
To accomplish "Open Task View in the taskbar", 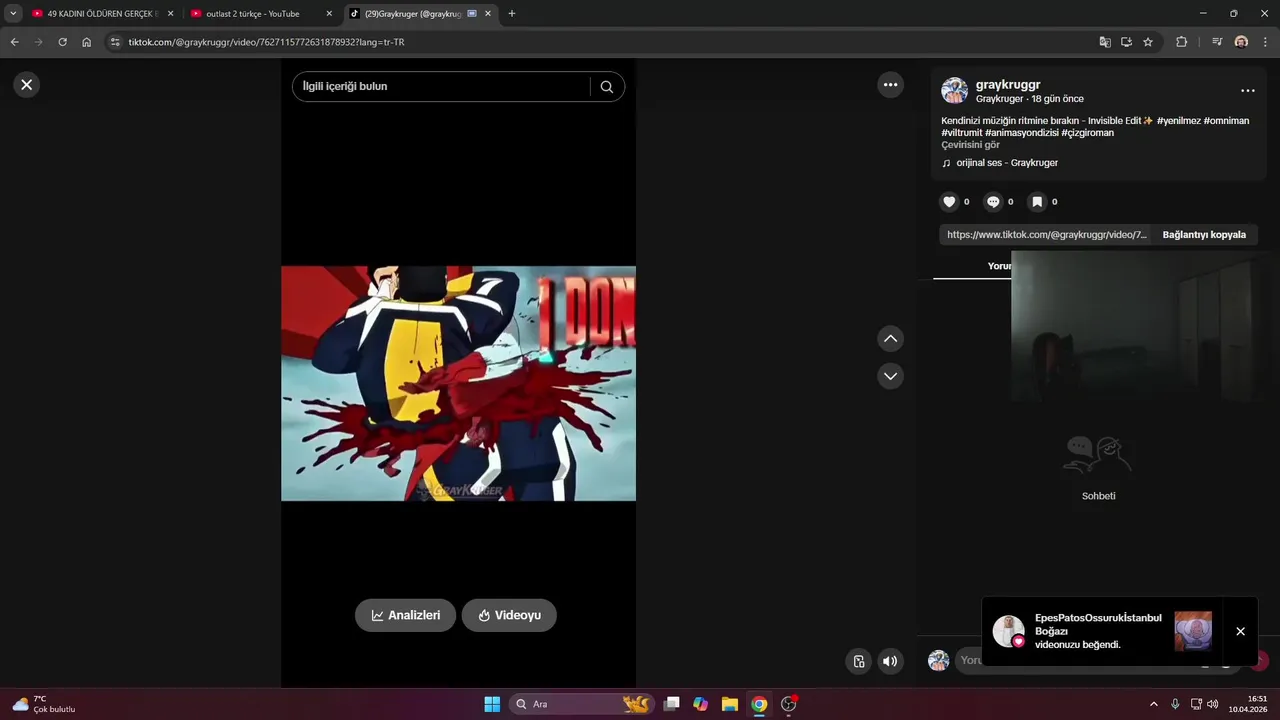I will point(672,704).
